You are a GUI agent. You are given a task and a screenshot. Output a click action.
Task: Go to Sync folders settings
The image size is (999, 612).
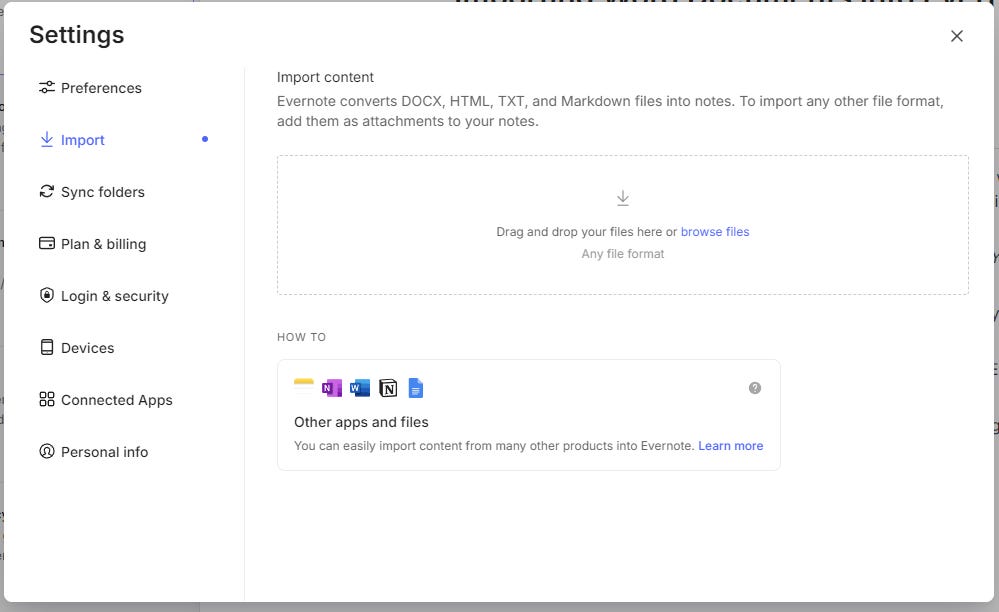click(92, 192)
